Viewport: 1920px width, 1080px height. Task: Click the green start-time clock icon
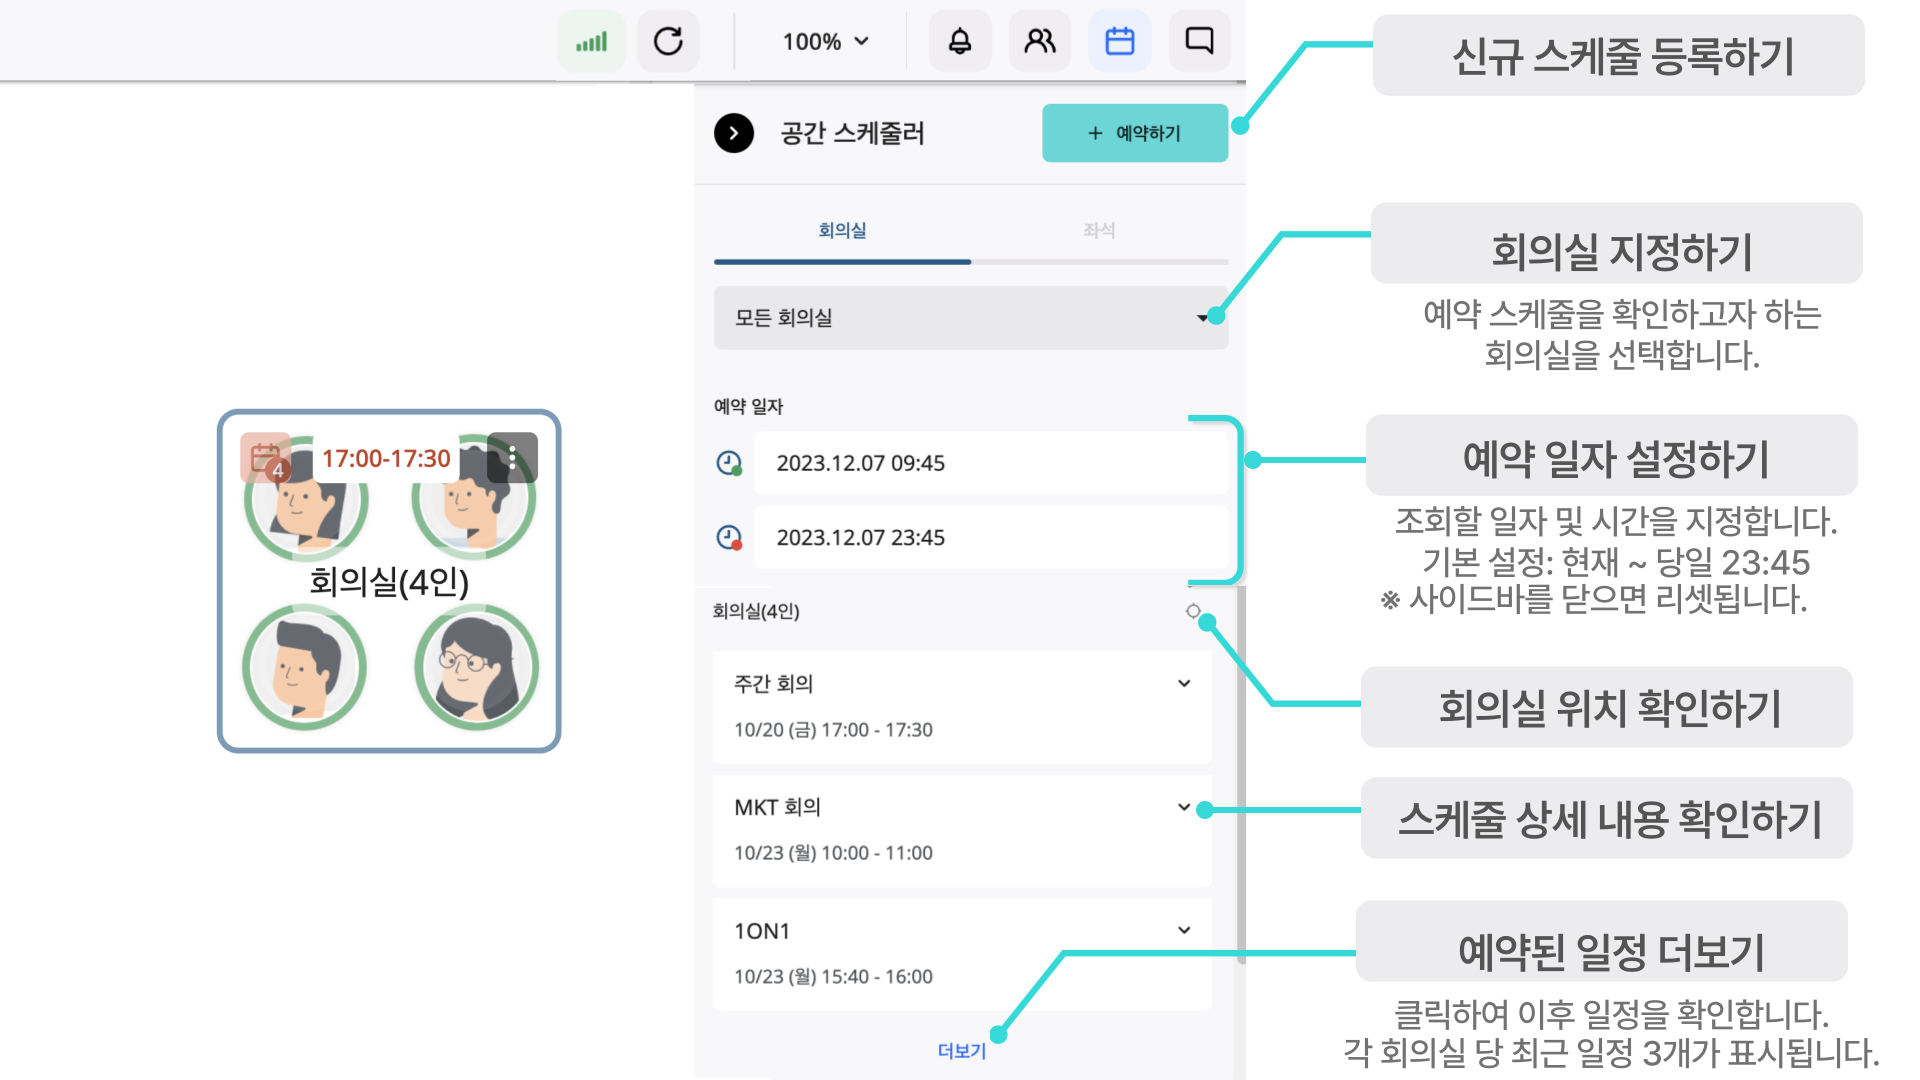(x=731, y=462)
